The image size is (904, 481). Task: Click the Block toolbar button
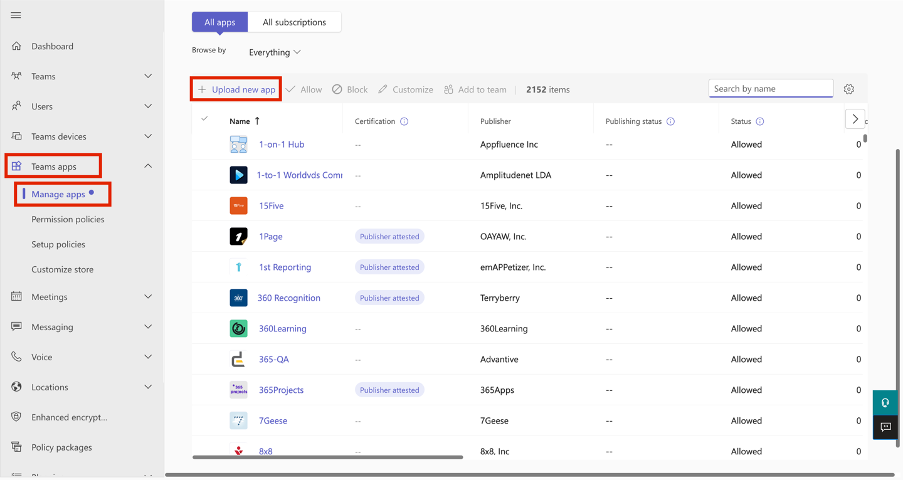pyautogui.click(x=350, y=89)
